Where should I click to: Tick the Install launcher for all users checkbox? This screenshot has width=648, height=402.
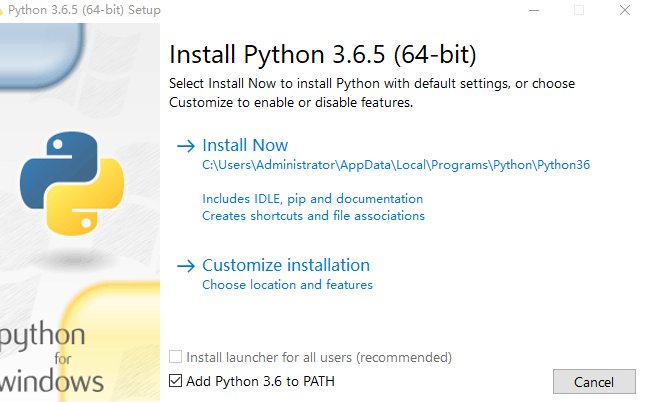pyautogui.click(x=176, y=357)
